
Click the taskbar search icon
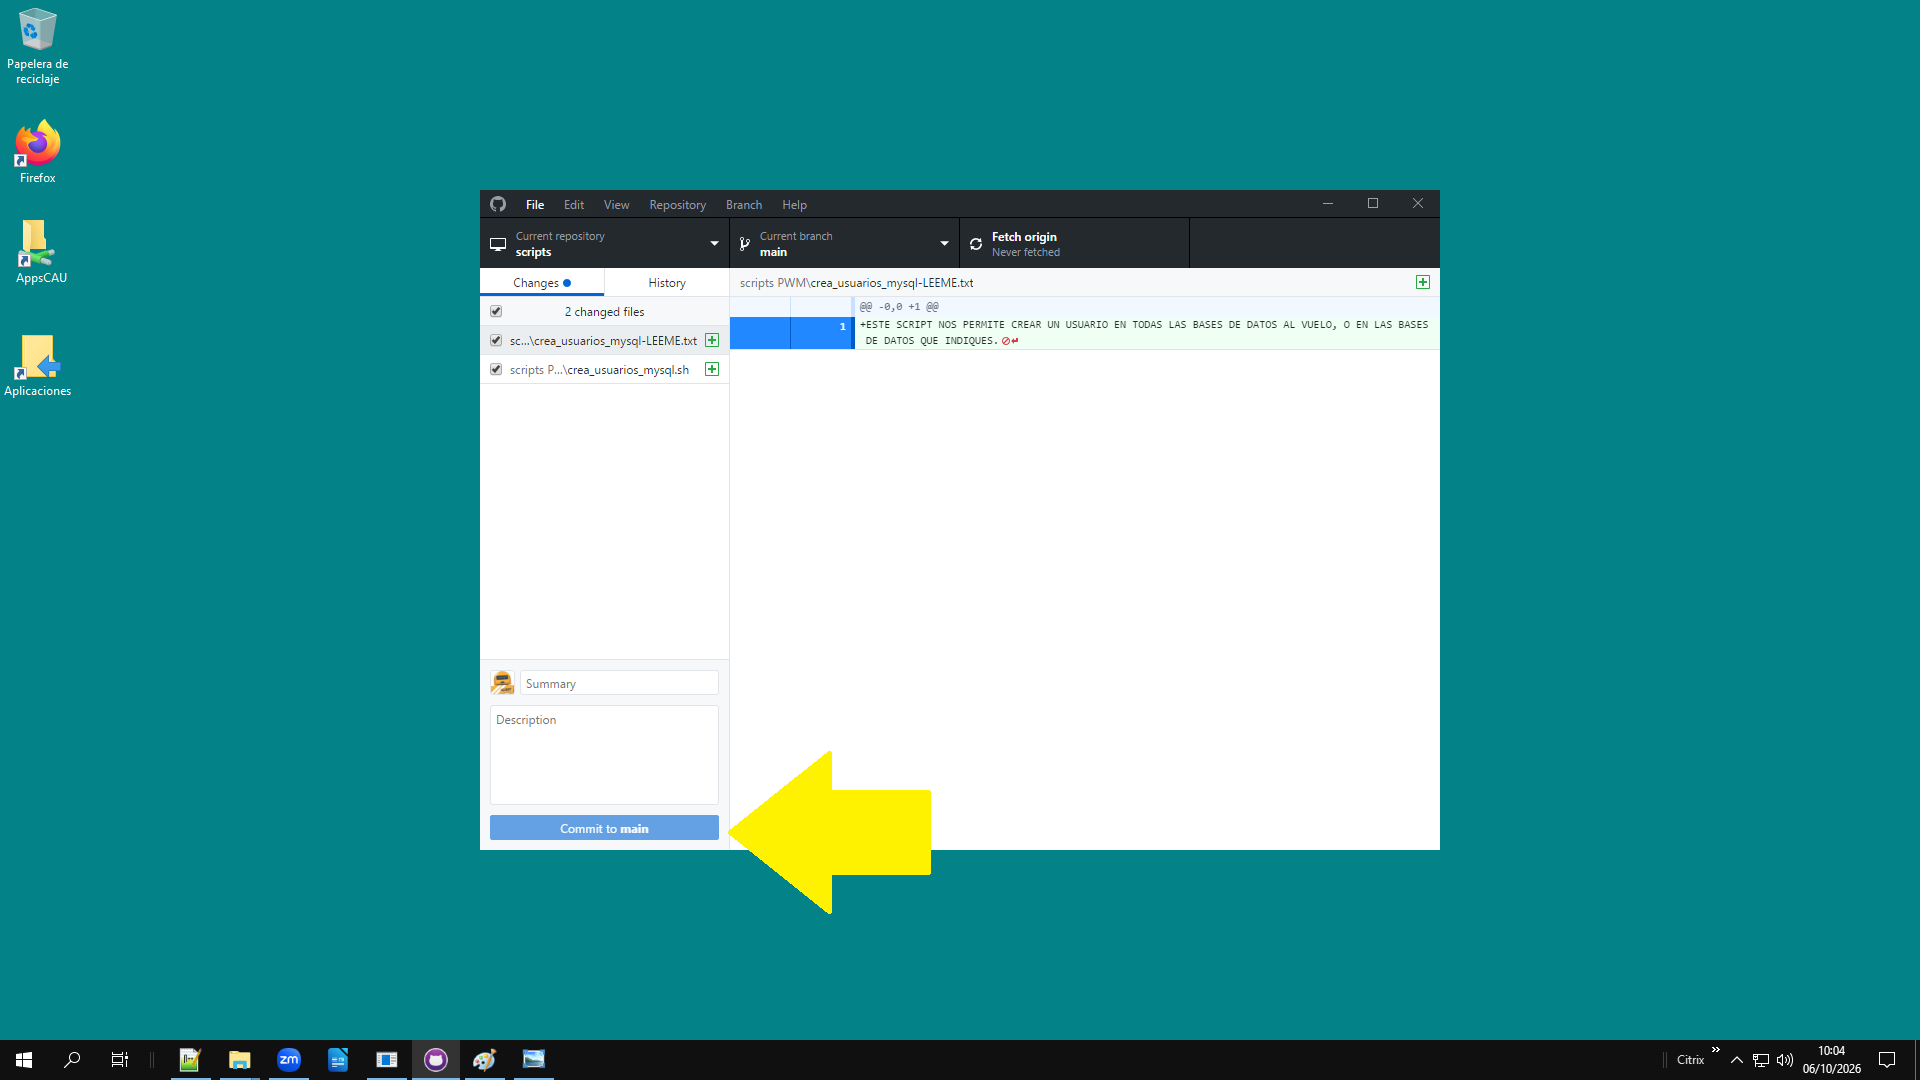click(72, 1060)
